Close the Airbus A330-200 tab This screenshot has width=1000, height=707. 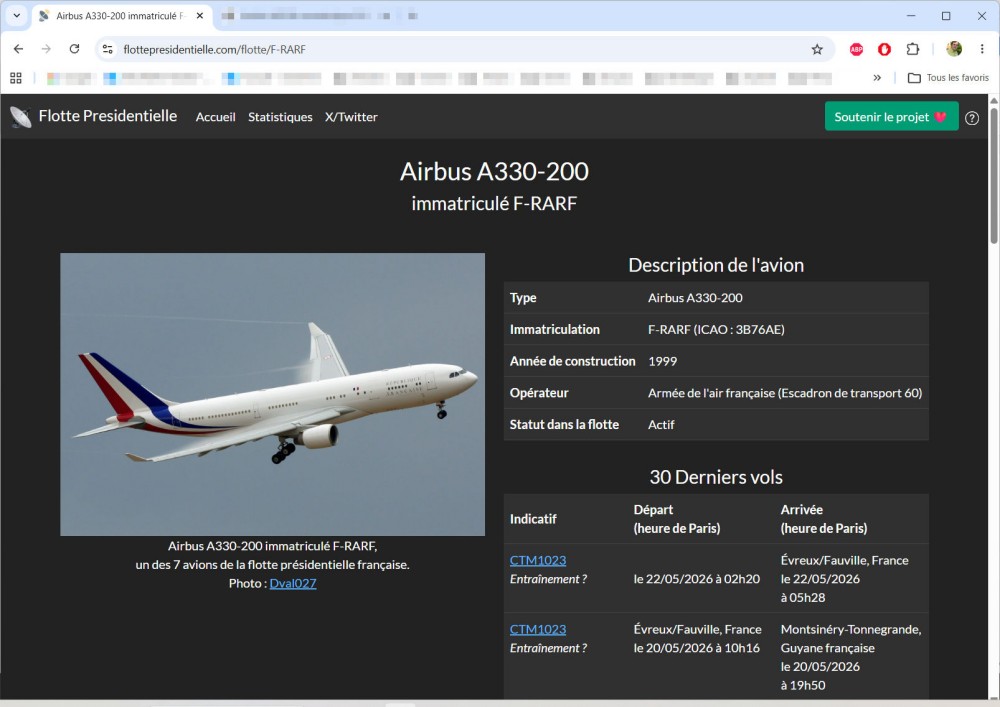click(200, 16)
